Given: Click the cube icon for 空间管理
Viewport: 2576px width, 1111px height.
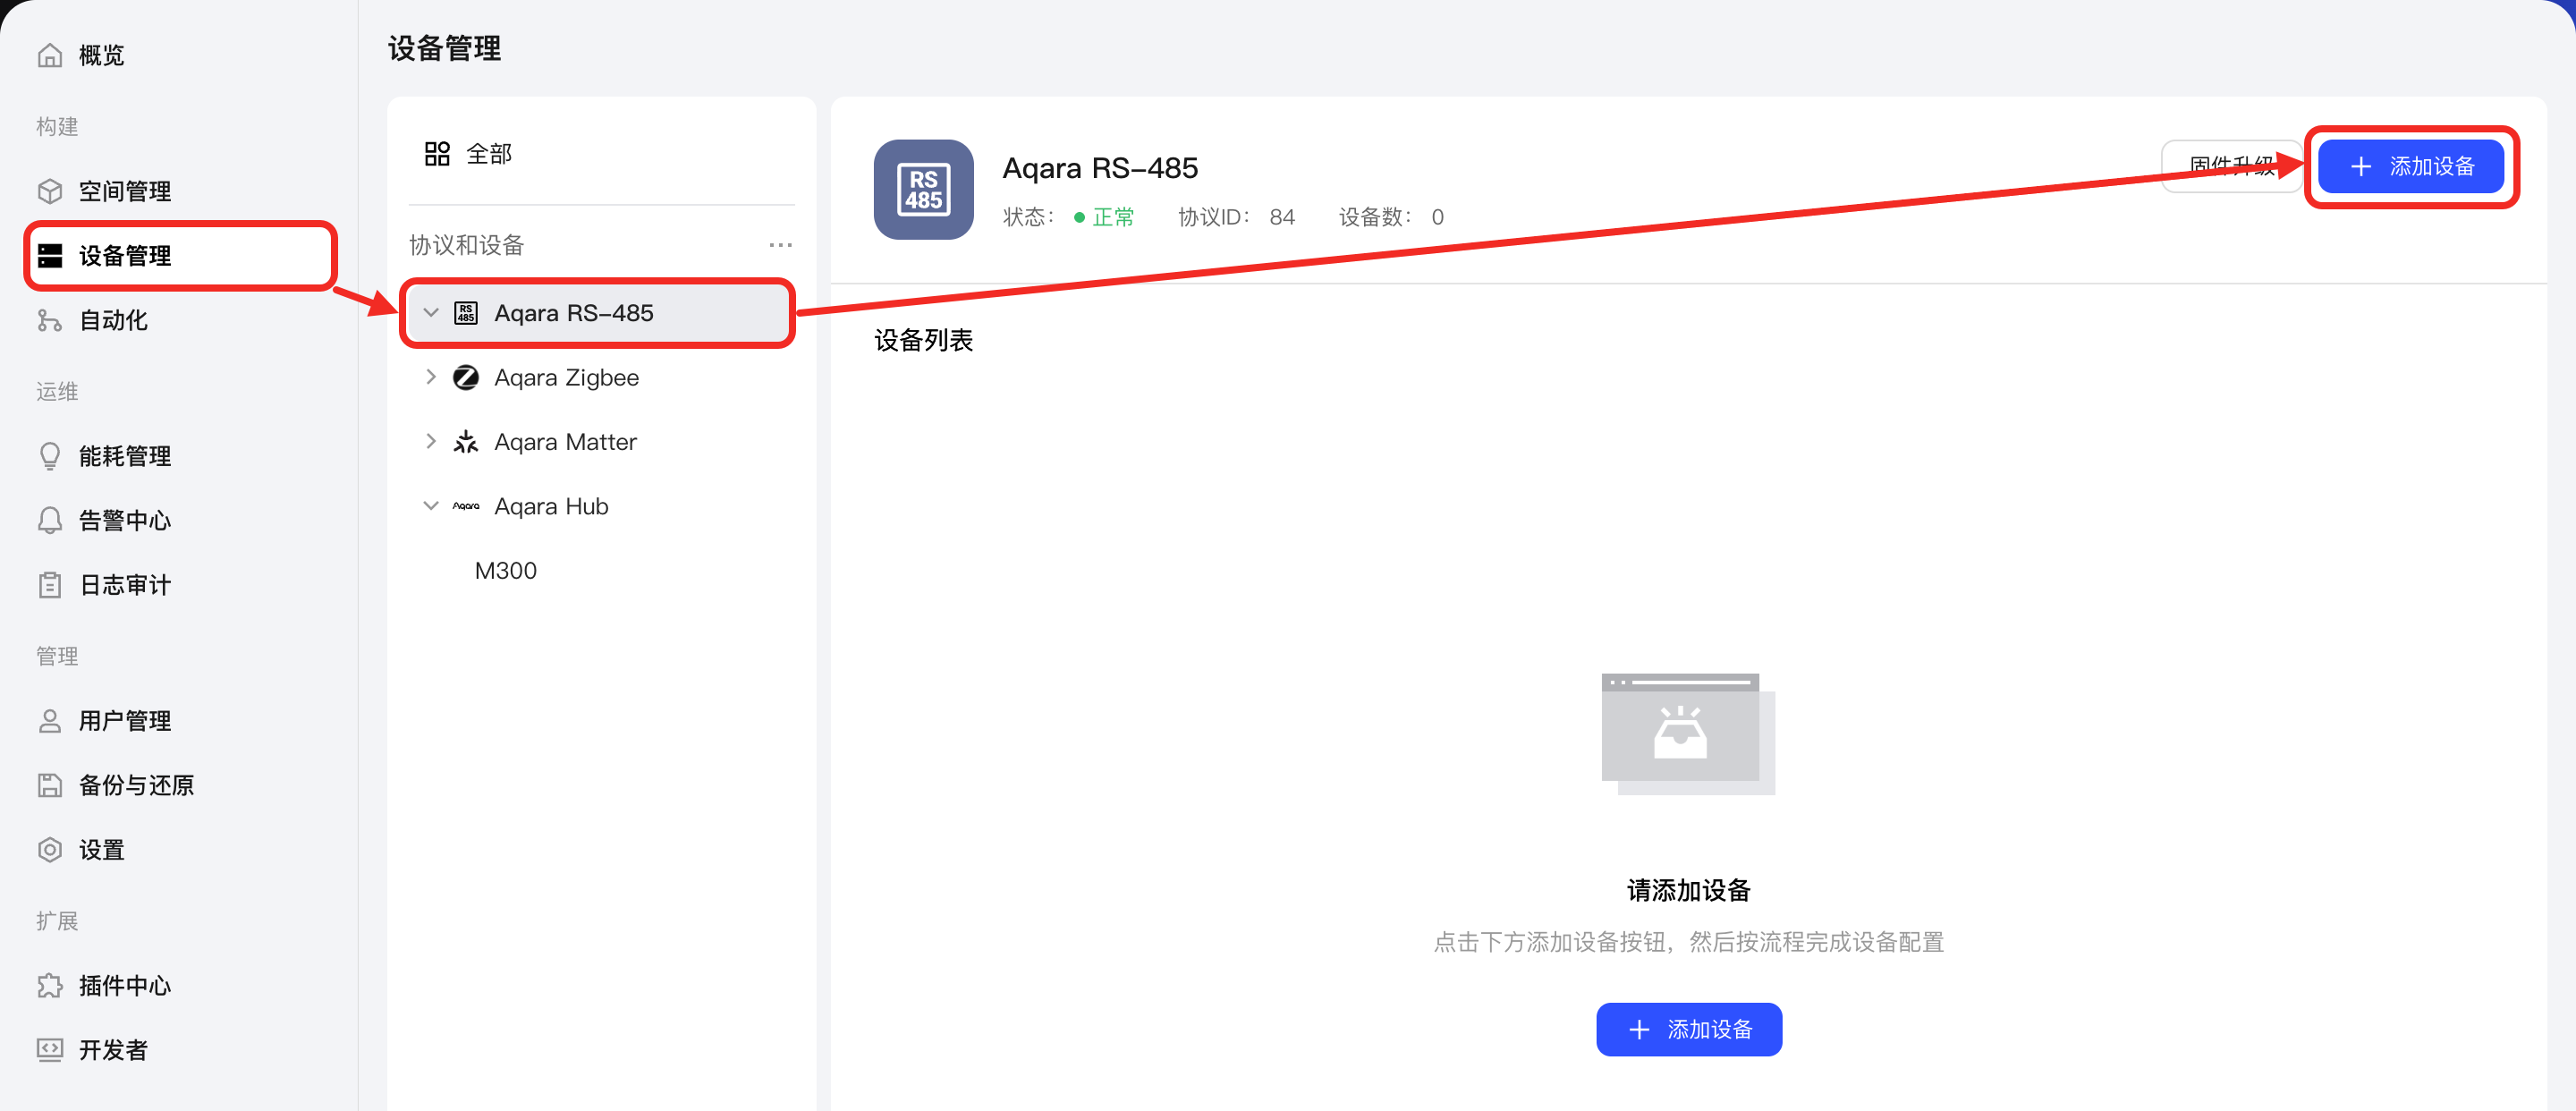Looking at the screenshot, I should (x=50, y=191).
